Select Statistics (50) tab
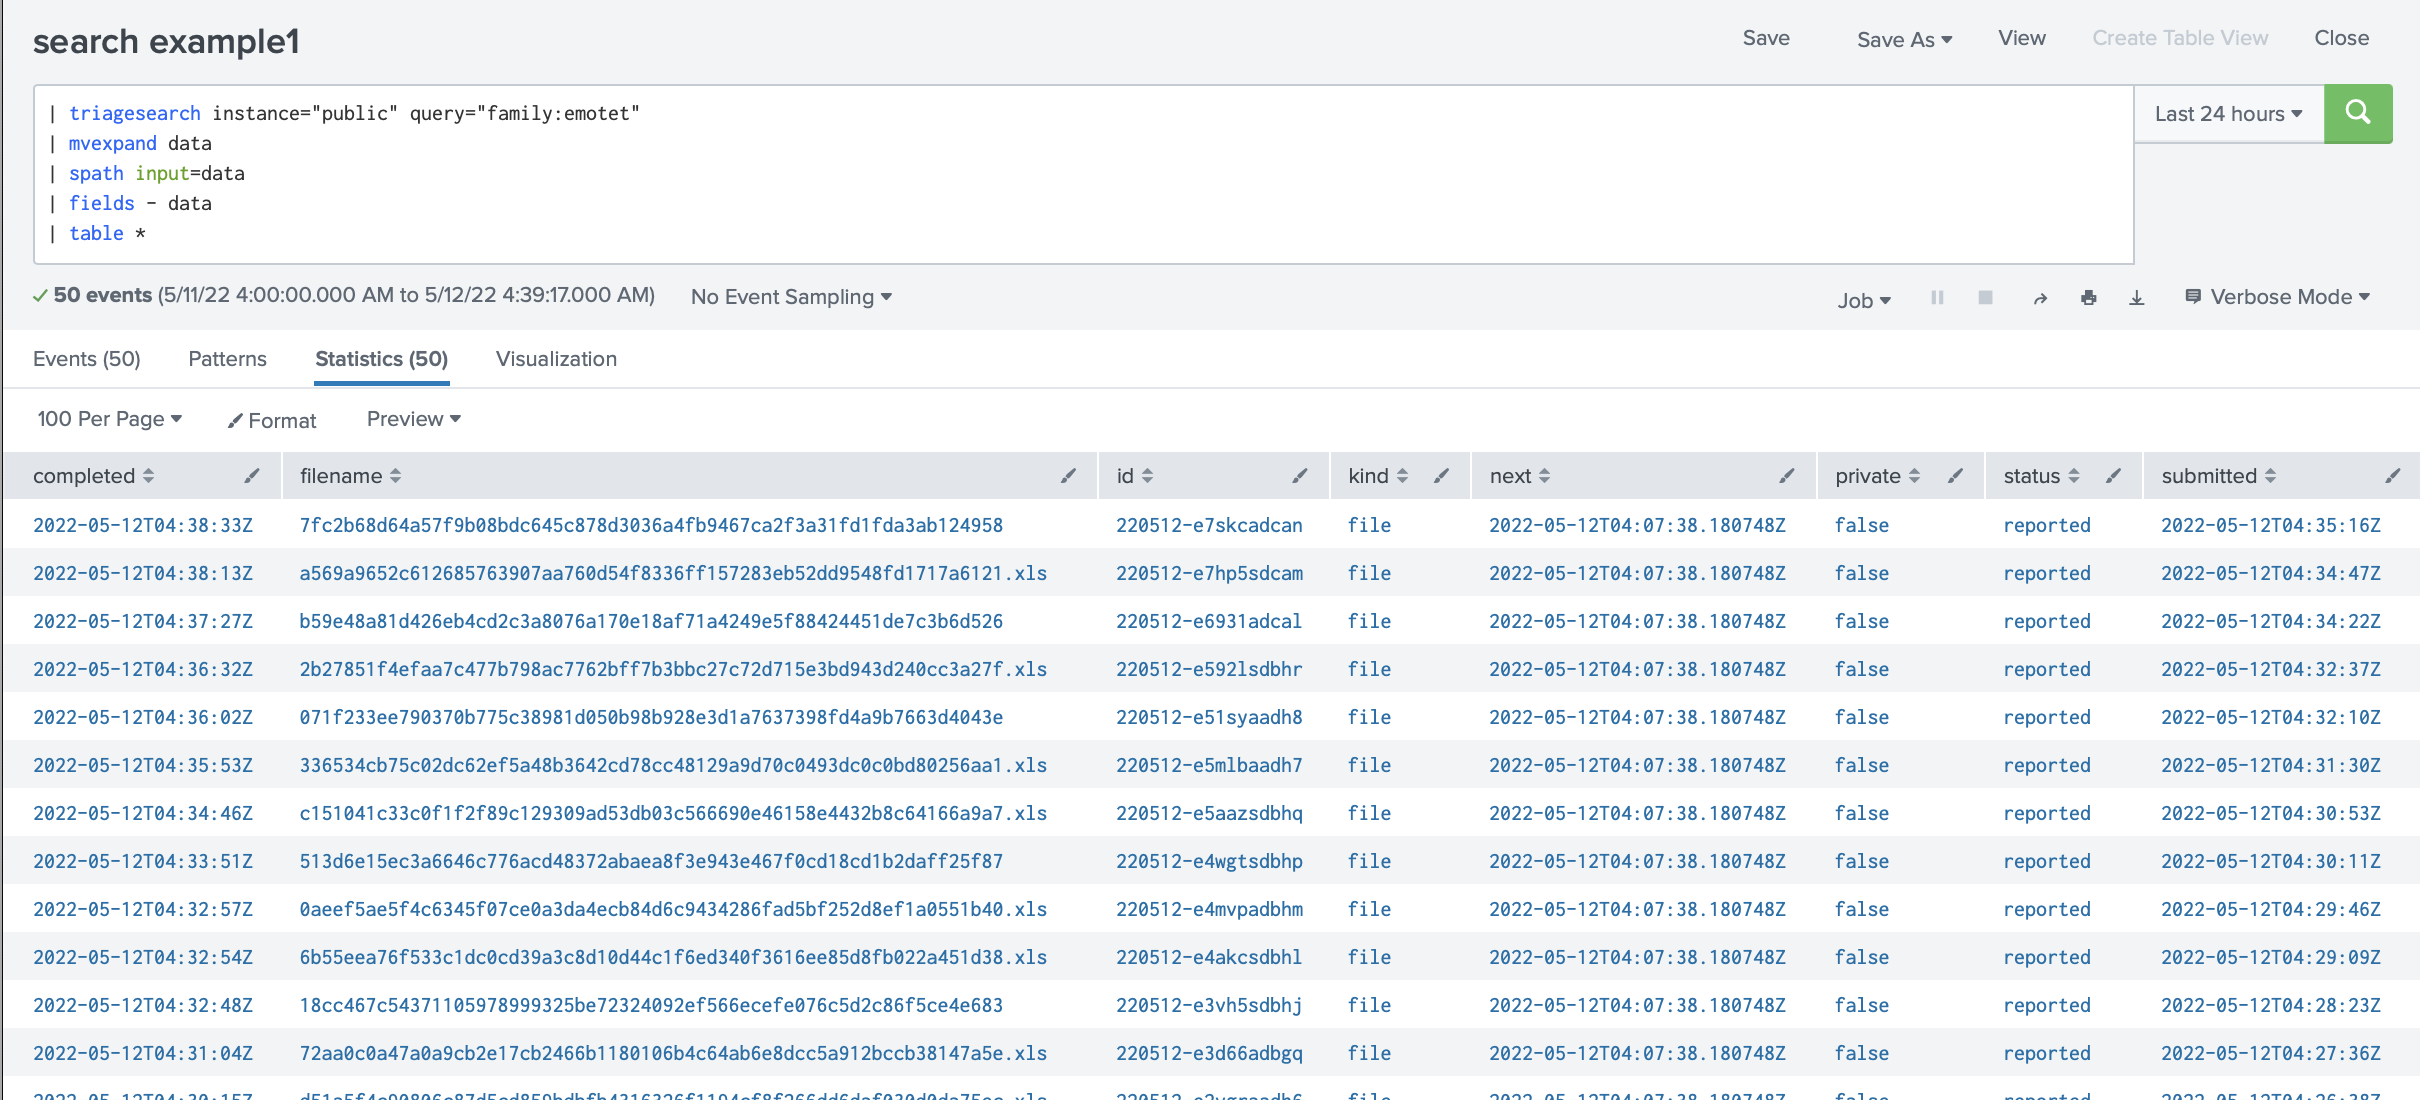This screenshot has width=2420, height=1100. [x=381, y=359]
